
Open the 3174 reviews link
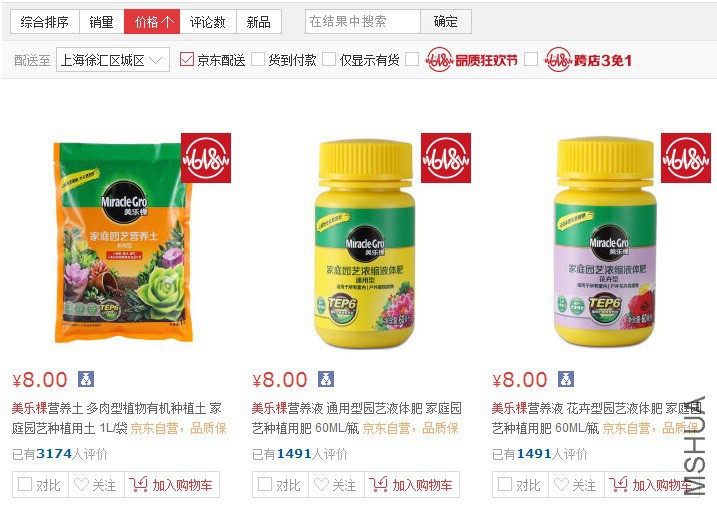pos(54,454)
